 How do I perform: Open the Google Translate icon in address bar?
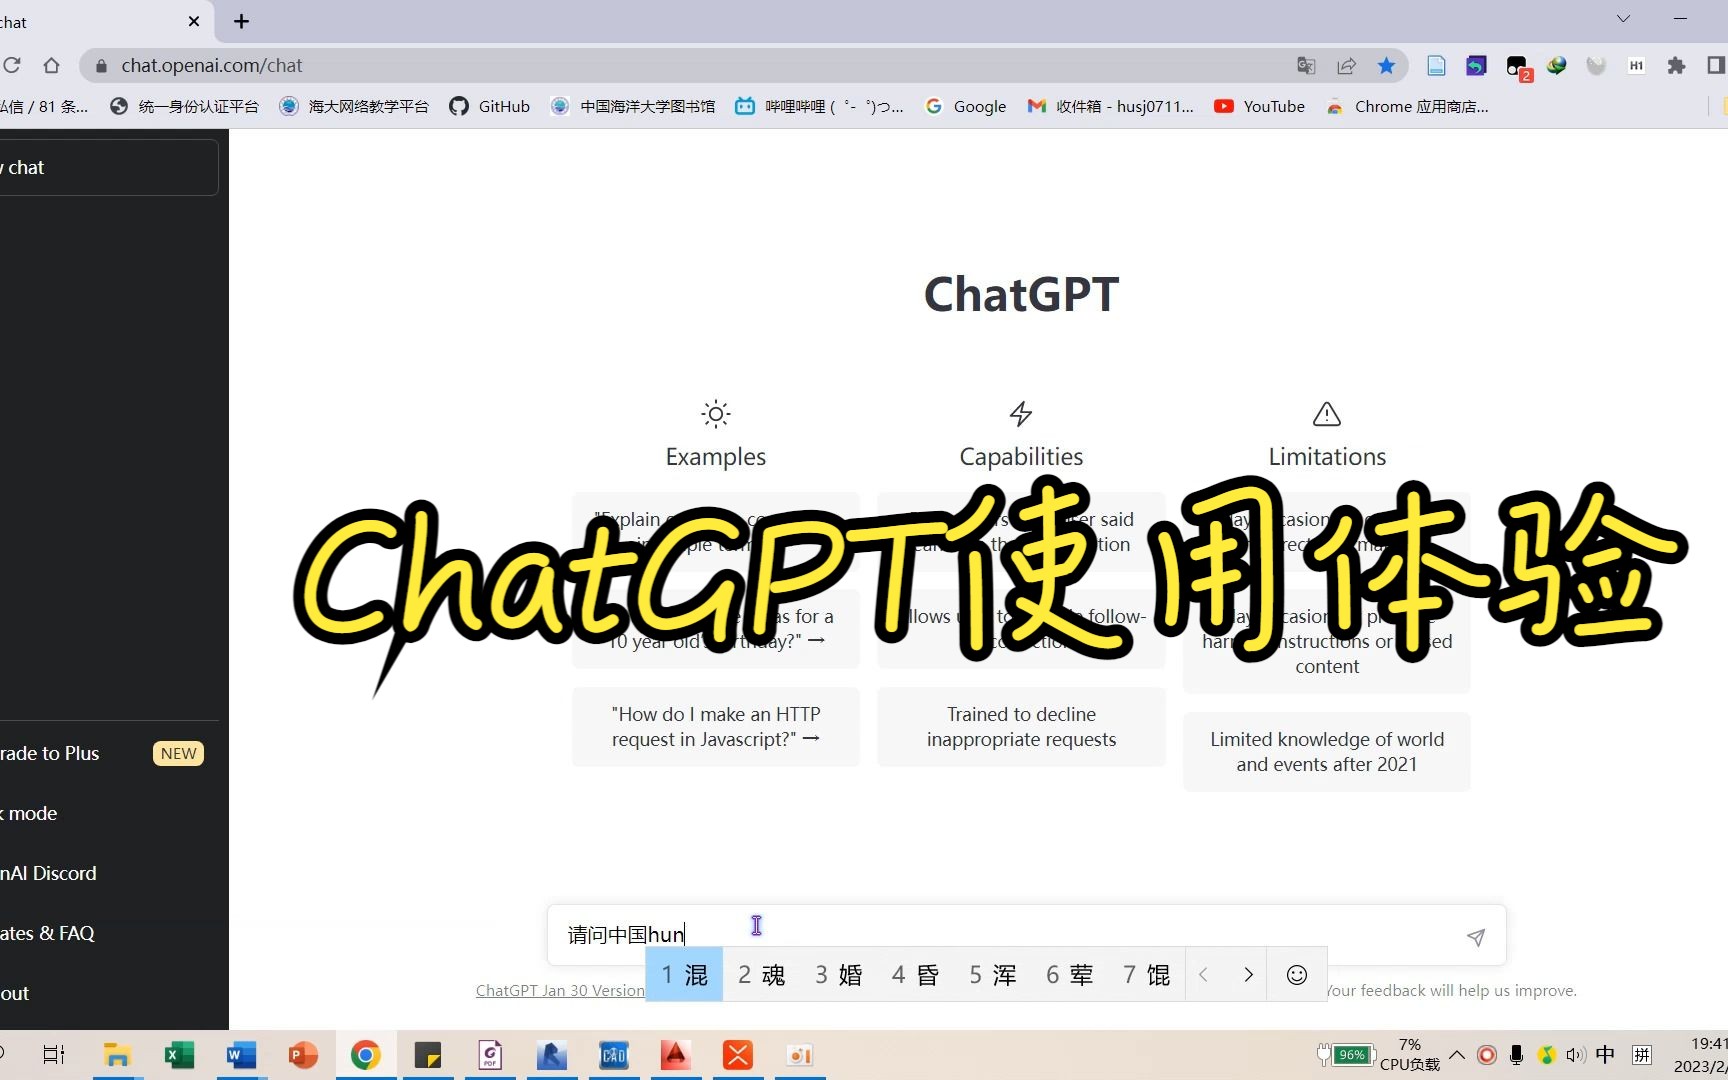pyautogui.click(x=1306, y=66)
